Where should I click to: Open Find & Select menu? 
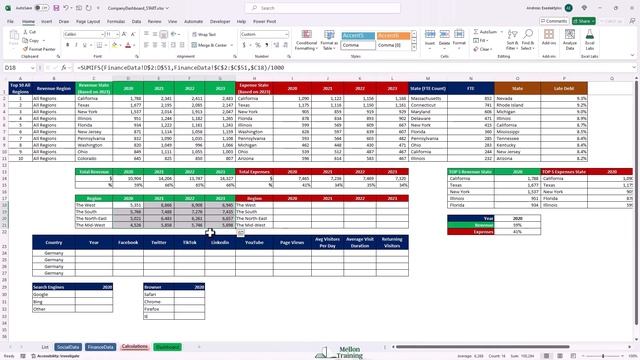pyautogui.click(x=528, y=40)
